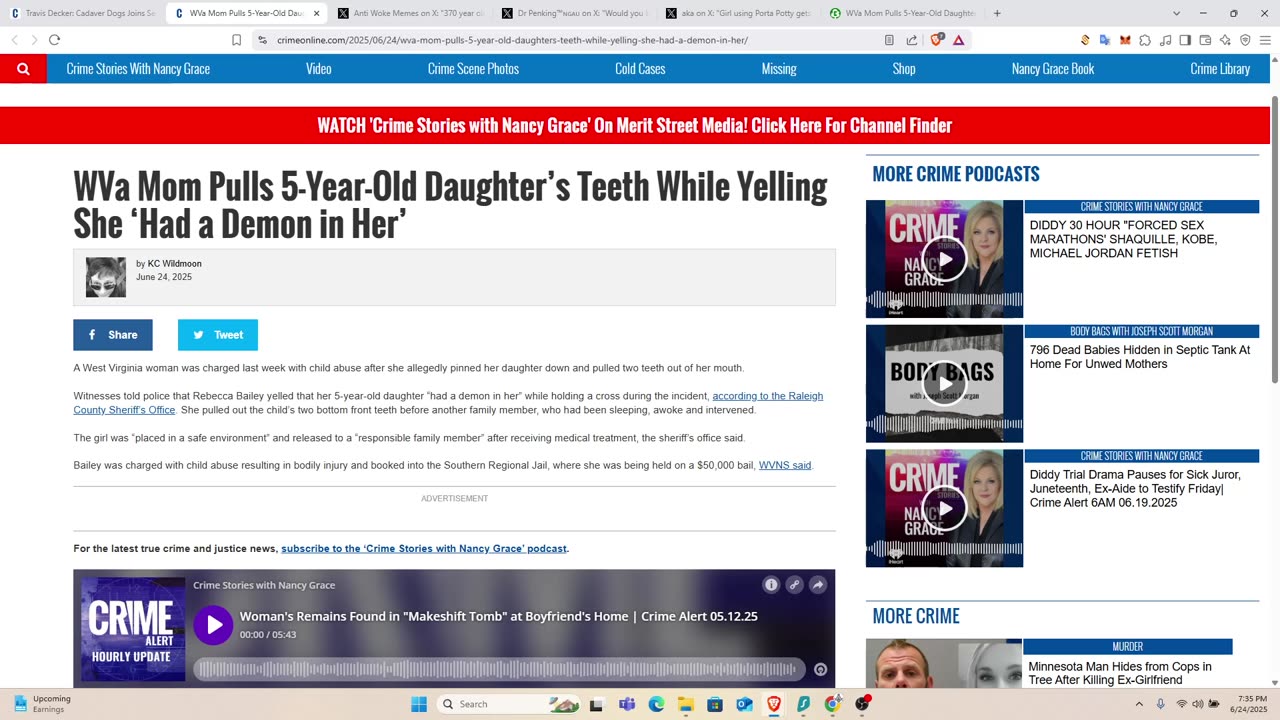Go to Cold Cases section

(x=640, y=69)
